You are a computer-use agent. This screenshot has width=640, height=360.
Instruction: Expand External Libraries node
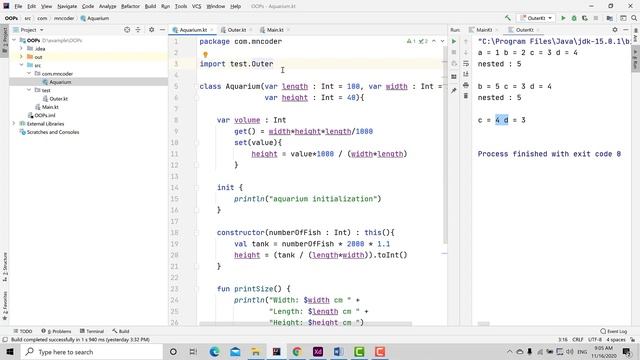[14, 123]
